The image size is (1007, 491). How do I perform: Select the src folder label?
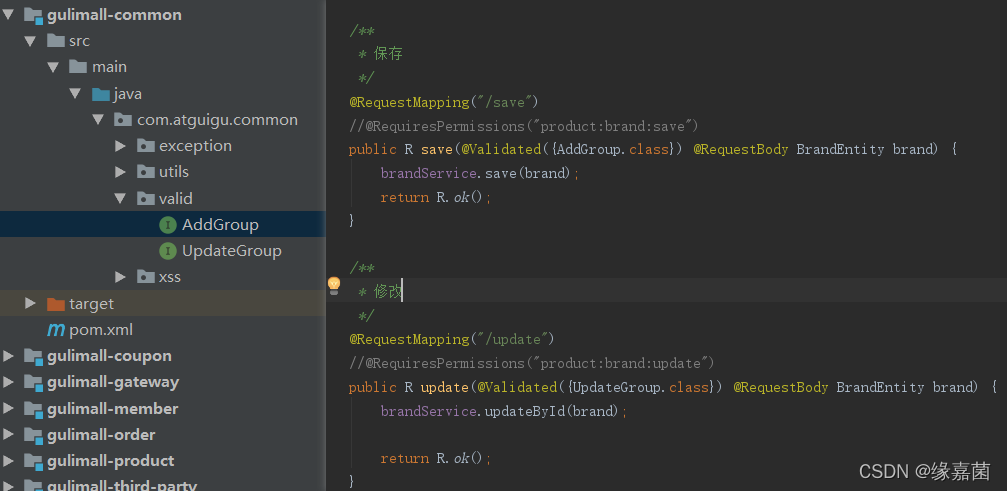tap(80, 41)
